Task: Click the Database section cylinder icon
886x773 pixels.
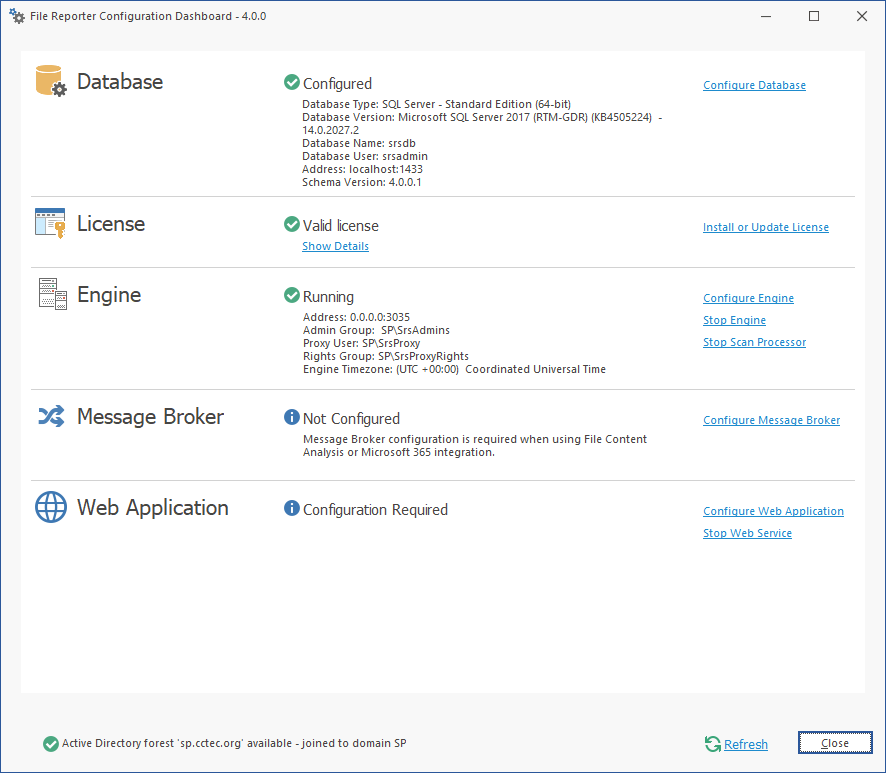Action: pyautogui.click(x=50, y=81)
